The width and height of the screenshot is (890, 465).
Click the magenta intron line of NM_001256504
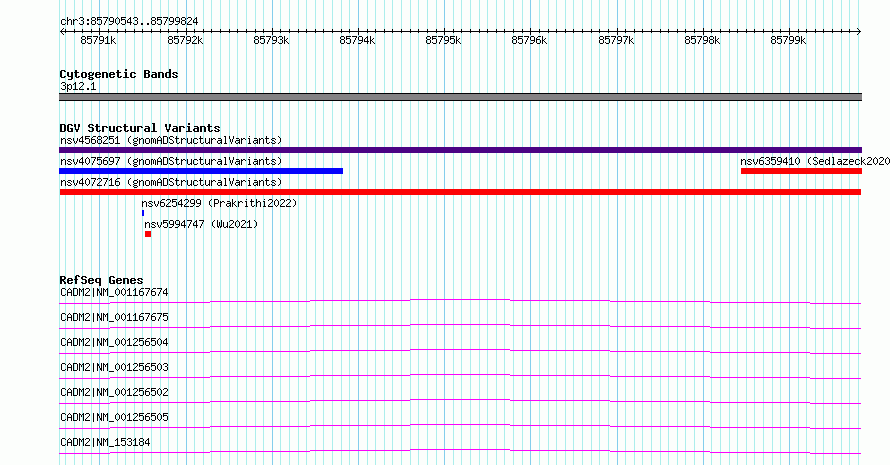[x=460, y=350]
